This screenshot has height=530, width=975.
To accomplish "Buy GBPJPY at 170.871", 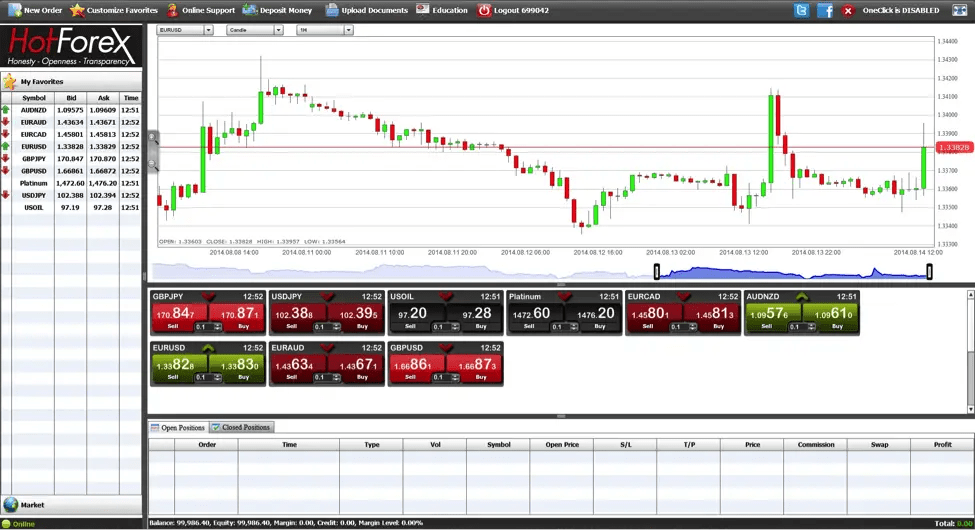I will (x=237, y=317).
